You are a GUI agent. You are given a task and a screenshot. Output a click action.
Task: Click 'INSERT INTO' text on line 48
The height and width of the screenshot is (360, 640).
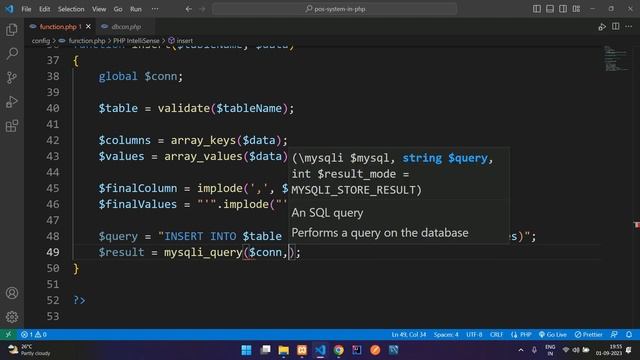tap(200, 236)
